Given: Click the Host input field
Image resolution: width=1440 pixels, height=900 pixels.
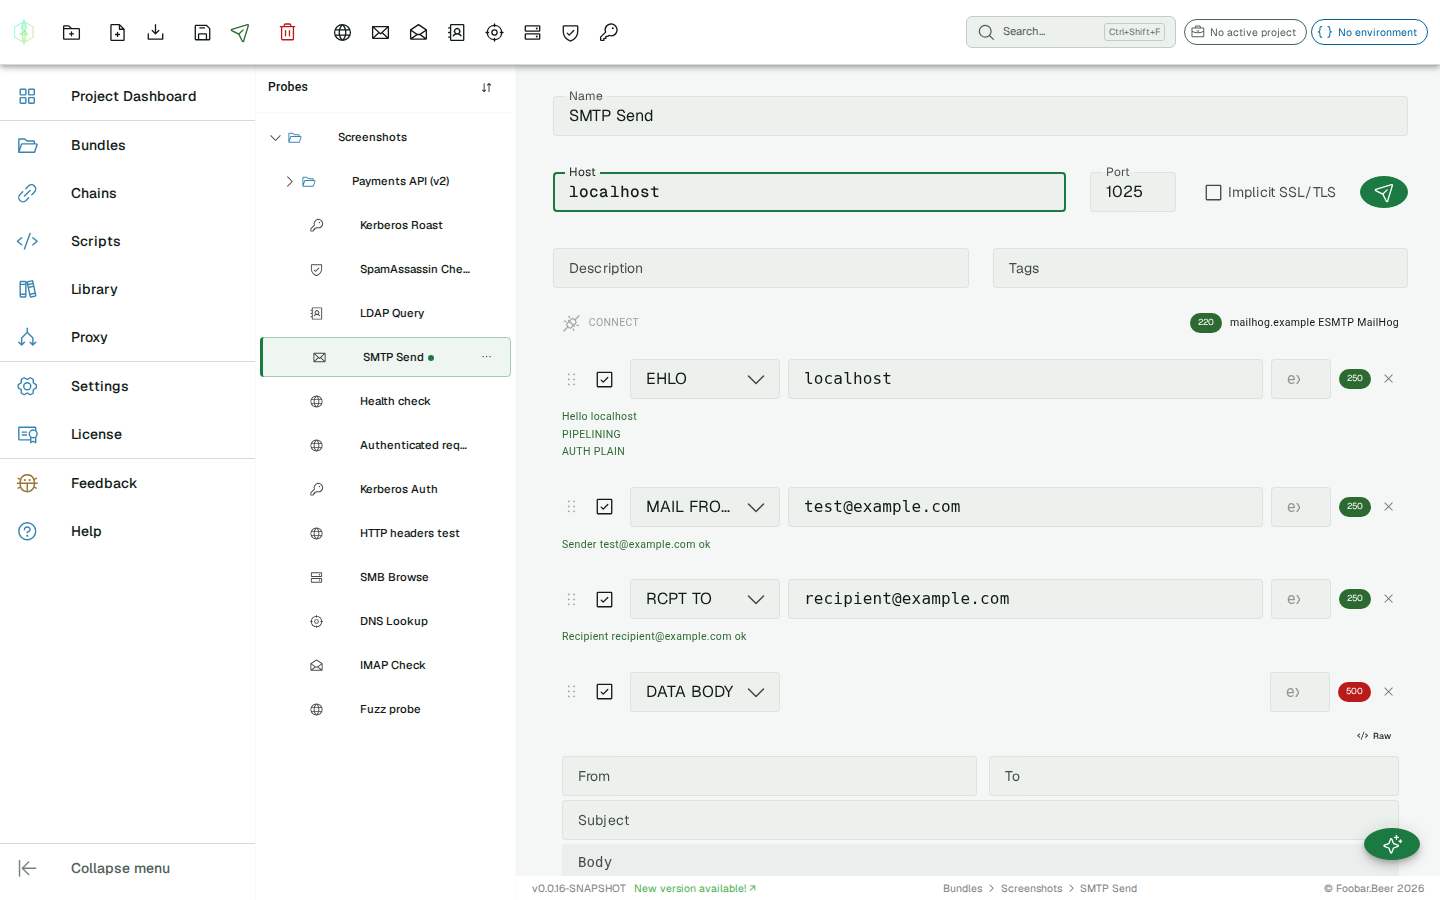Looking at the screenshot, I should pos(809,192).
